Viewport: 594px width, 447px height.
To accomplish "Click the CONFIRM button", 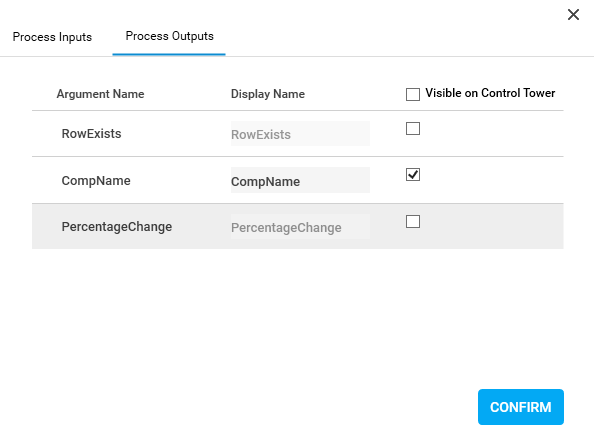I will click(521, 407).
